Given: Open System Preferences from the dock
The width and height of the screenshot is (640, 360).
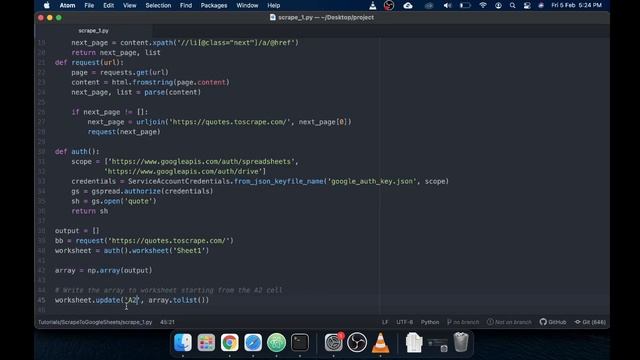Looking at the screenshot, I should pyautogui.click(x=333, y=342).
